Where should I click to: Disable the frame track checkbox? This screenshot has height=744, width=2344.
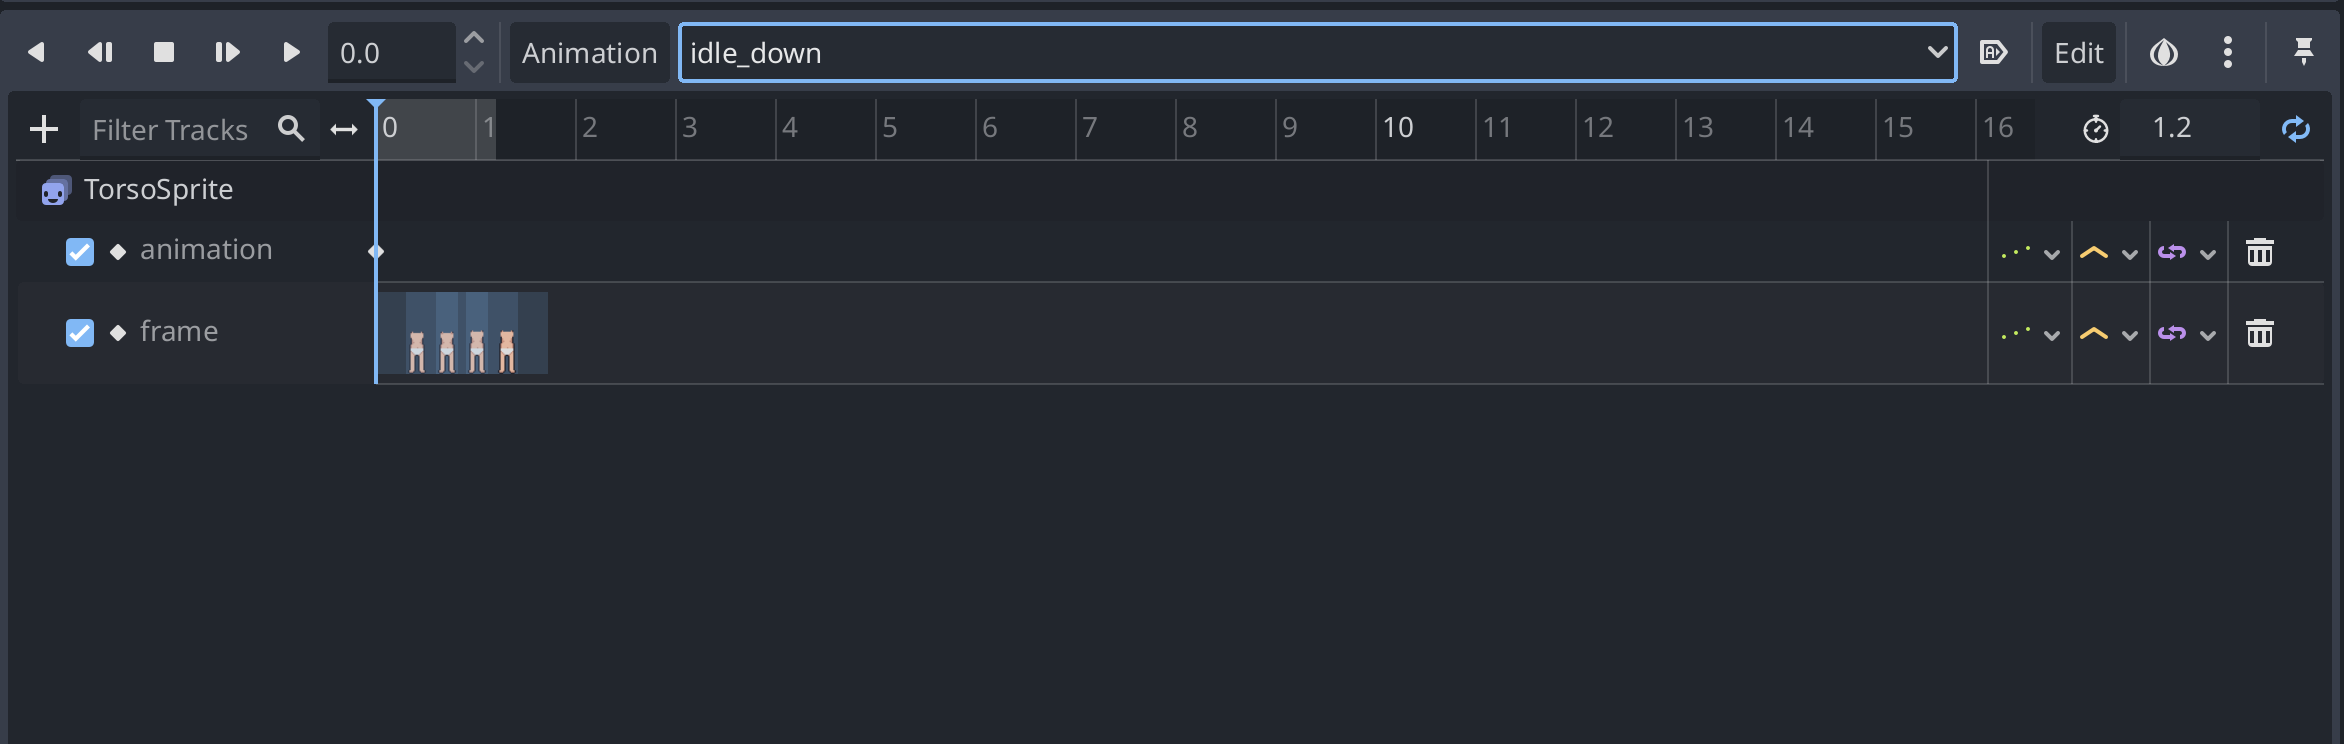80,332
